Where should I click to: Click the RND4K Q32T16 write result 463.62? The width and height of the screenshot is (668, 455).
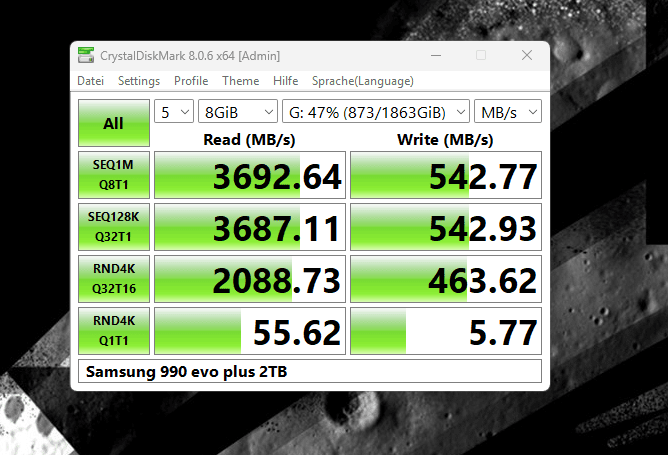446,279
